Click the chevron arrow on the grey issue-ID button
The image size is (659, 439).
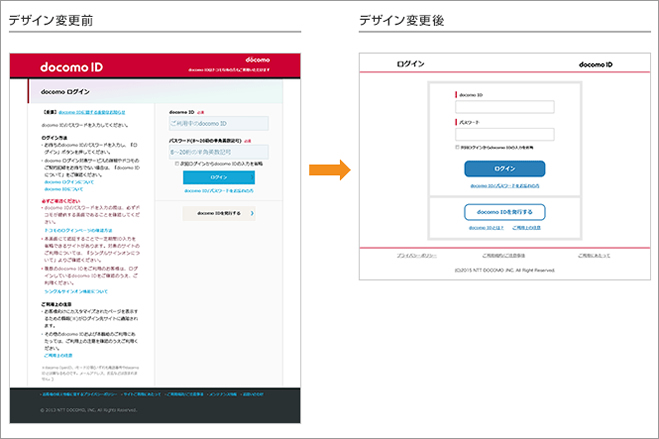click(252, 213)
